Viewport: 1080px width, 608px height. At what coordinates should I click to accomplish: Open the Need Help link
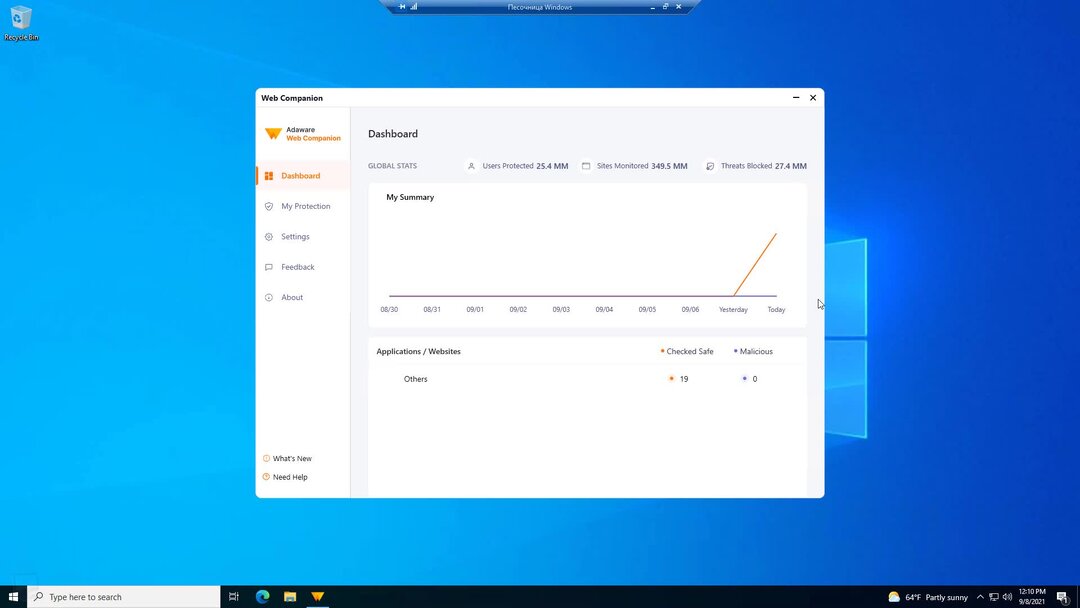290,477
